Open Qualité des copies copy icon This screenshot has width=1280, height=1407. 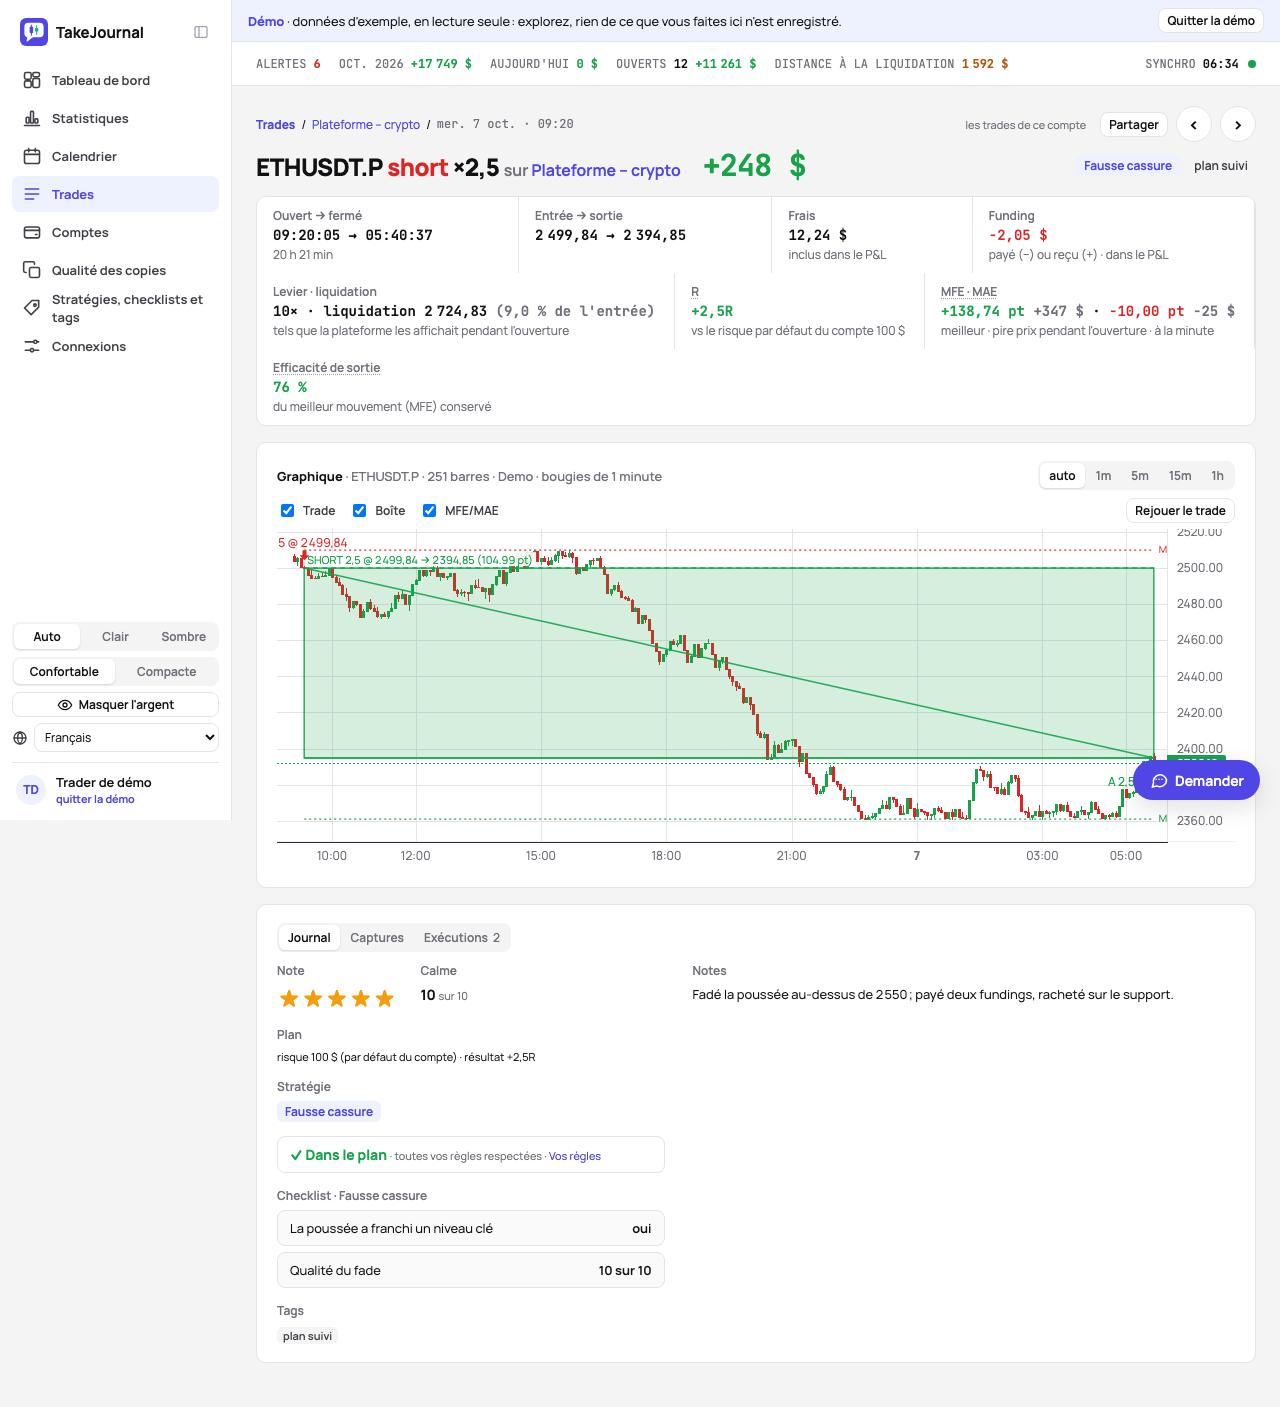tap(32, 270)
